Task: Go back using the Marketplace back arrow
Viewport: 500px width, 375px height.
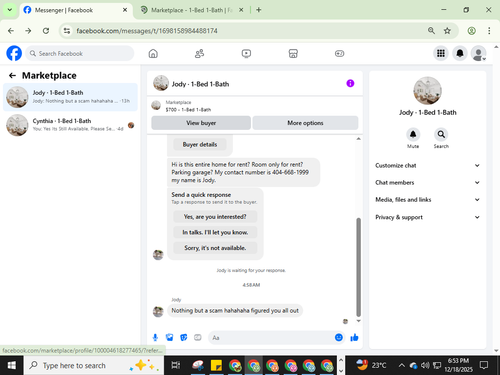Action: coord(12,76)
